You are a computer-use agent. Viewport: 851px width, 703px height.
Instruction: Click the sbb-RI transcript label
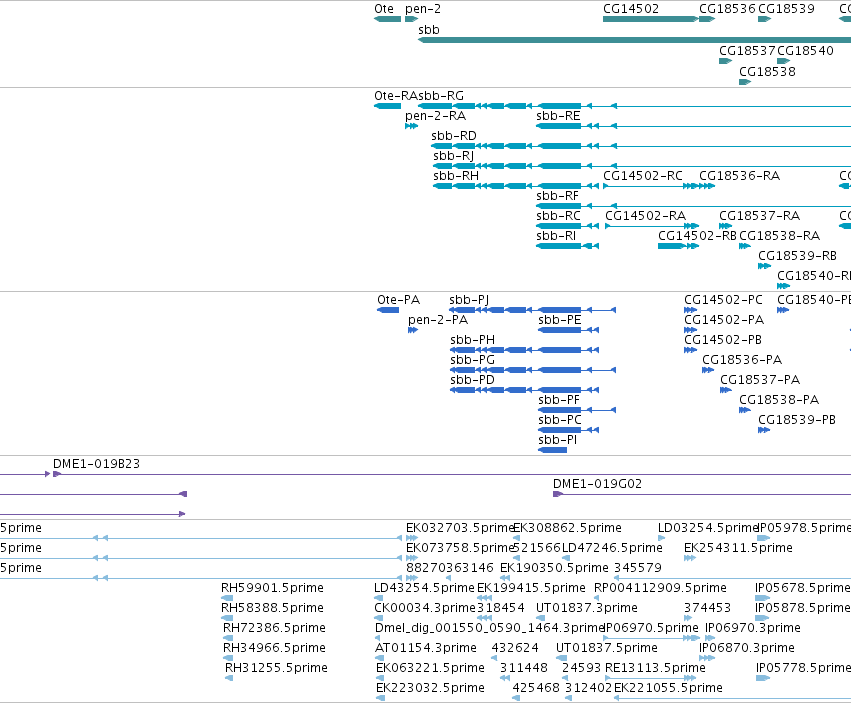[556, 236]
